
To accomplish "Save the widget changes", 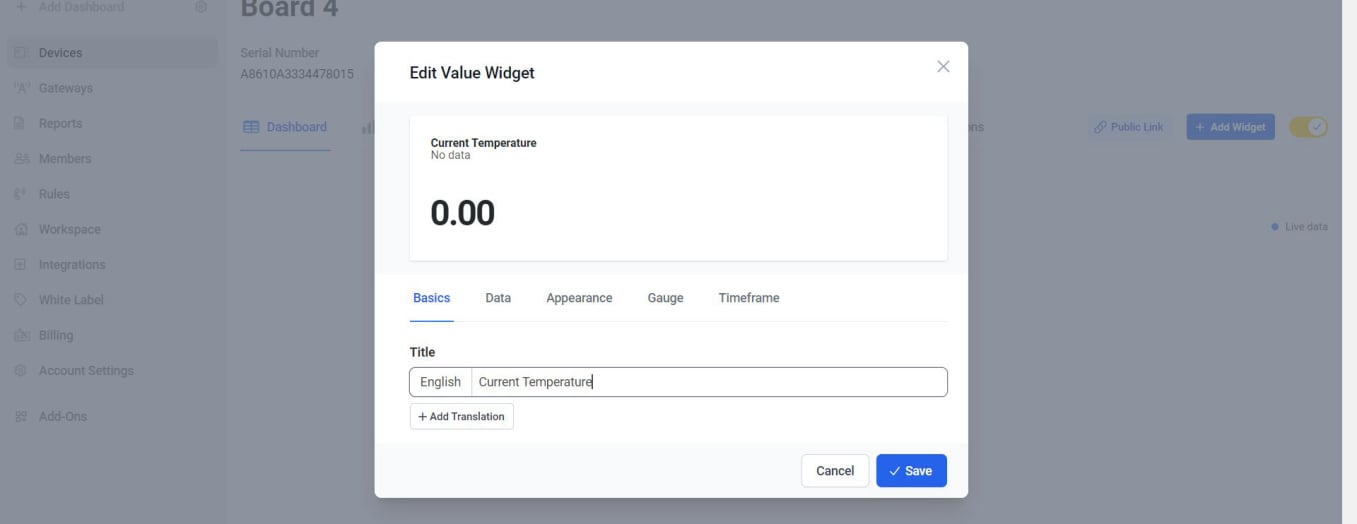I will pos(911,471).
